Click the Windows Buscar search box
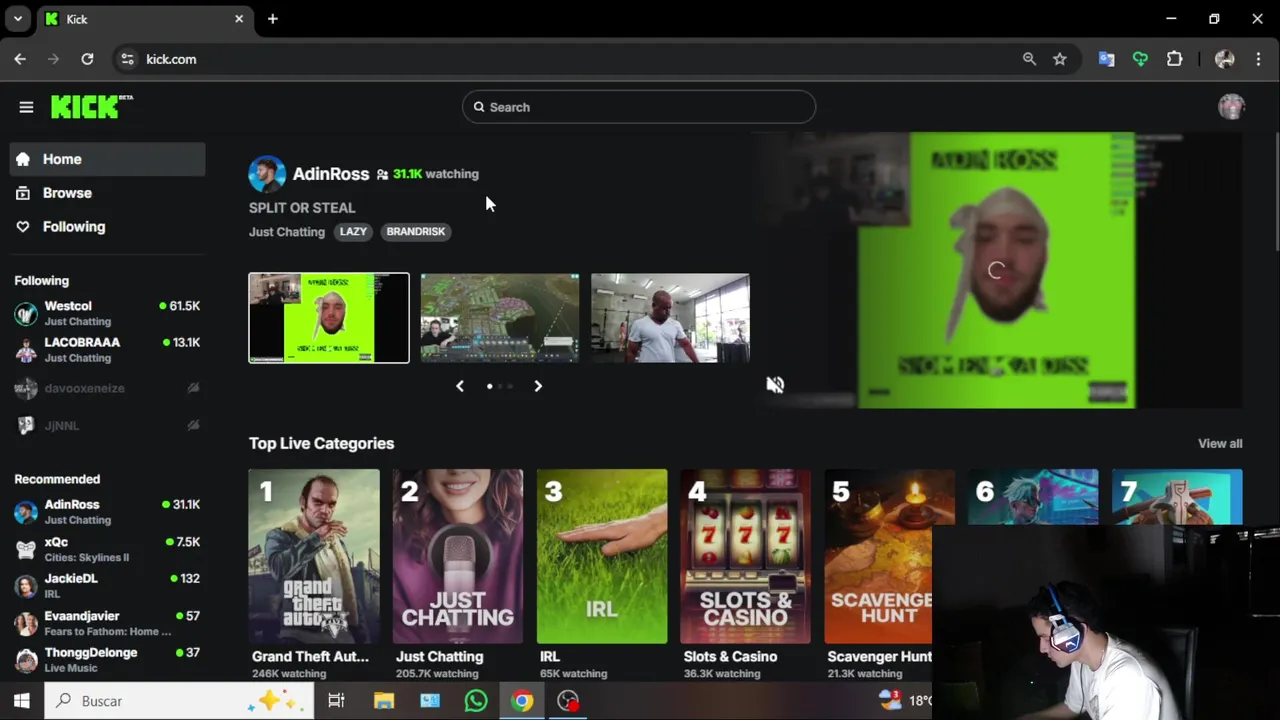 pos(180,701)
